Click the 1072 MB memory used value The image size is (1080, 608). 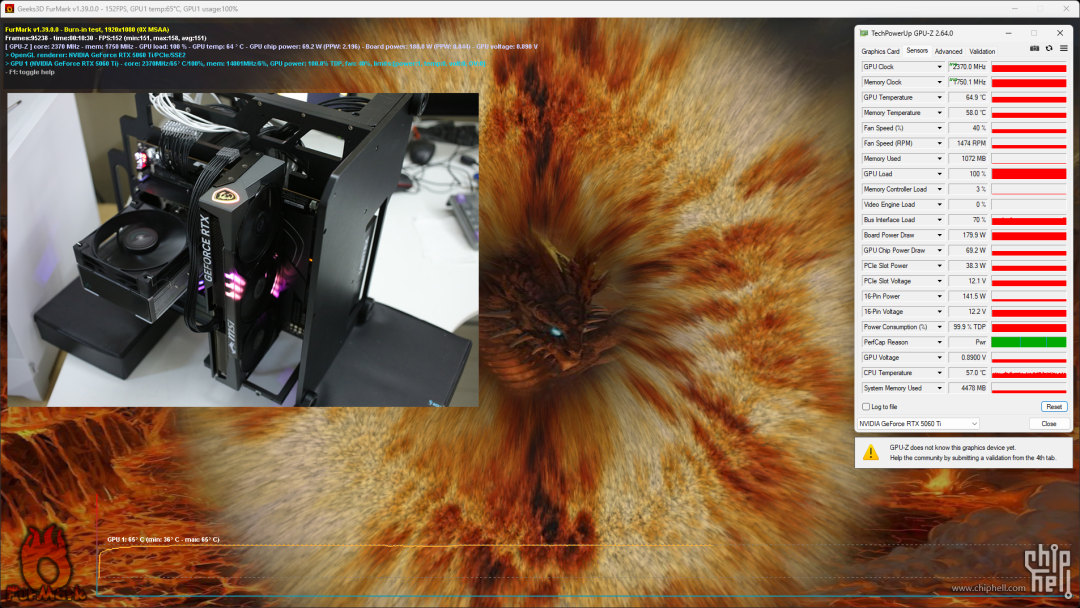968,158
